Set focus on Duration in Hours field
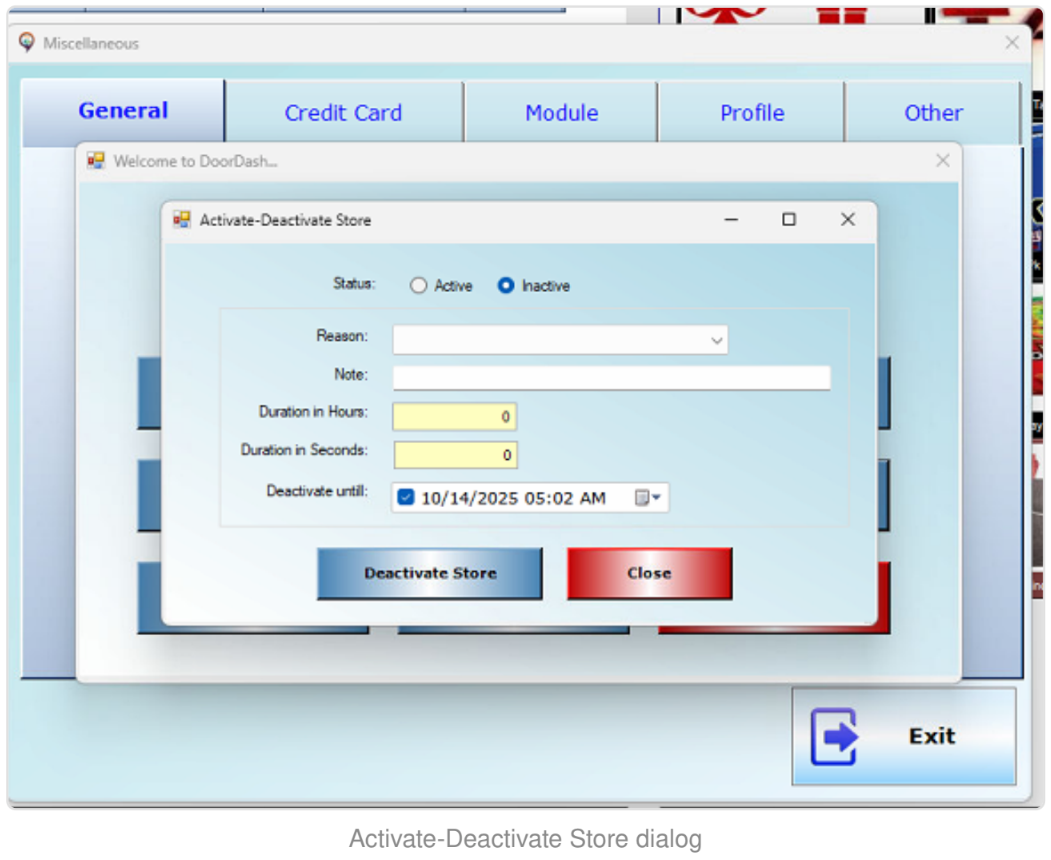1051x860 pixels. pyautogui.click(x=454, y=416)
